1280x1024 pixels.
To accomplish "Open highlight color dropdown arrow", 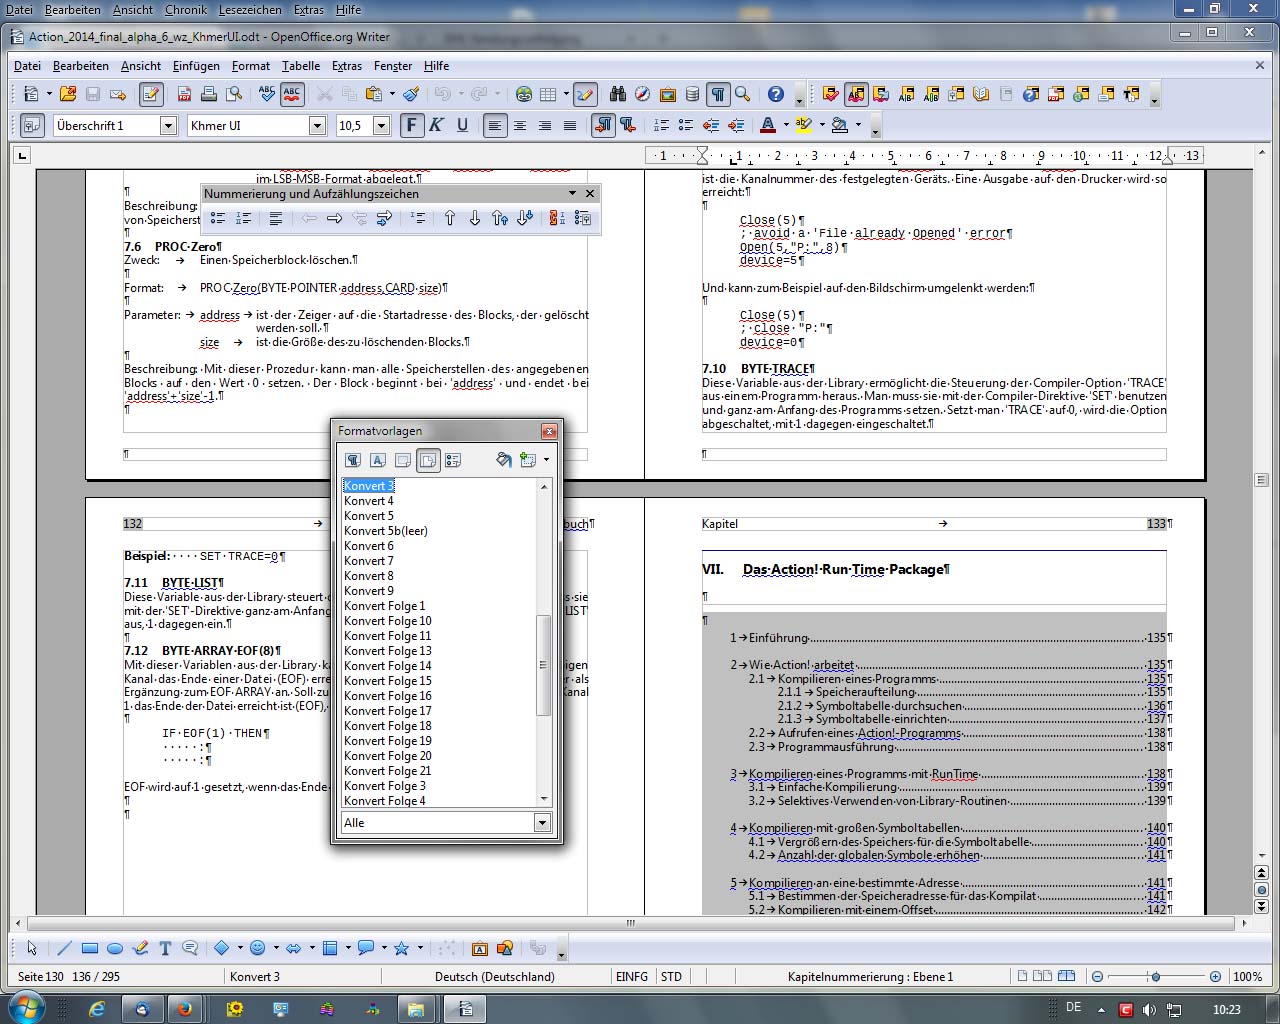I will pos(822,125).
